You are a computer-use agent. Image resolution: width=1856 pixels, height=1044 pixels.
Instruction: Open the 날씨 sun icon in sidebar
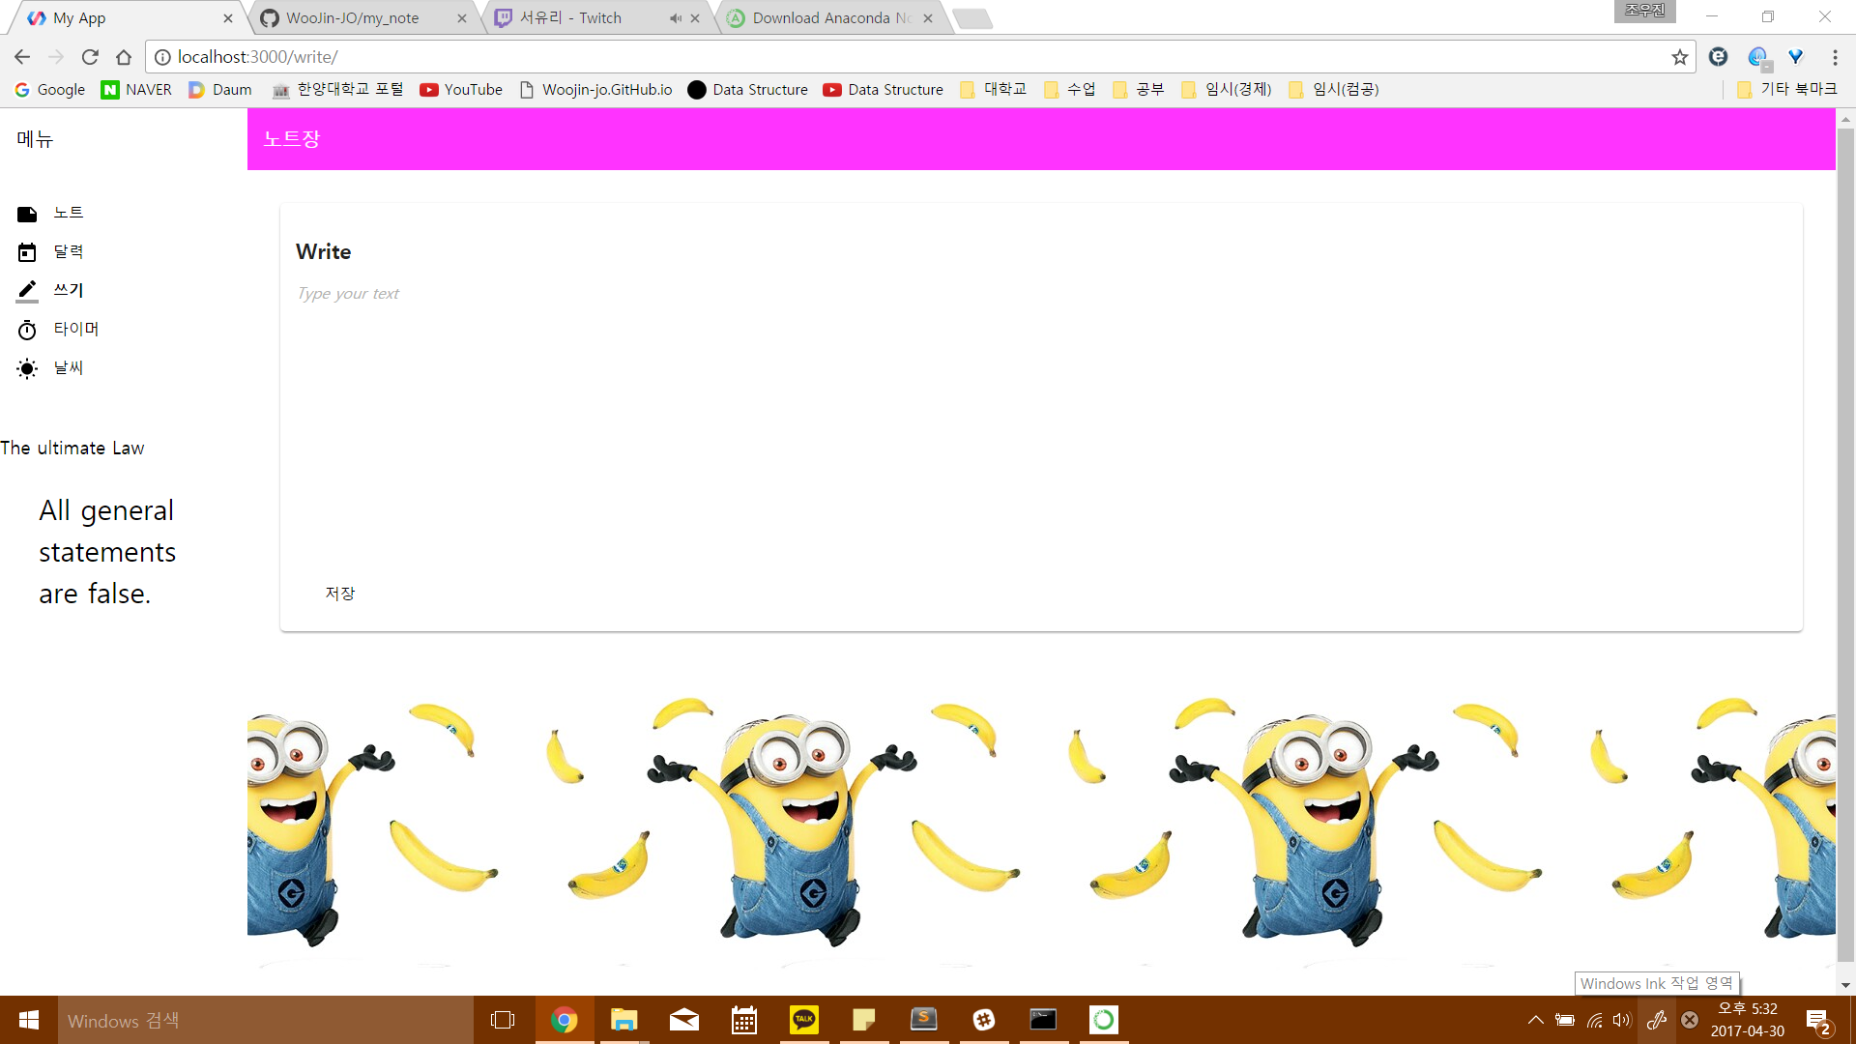[x=27, y=369]
